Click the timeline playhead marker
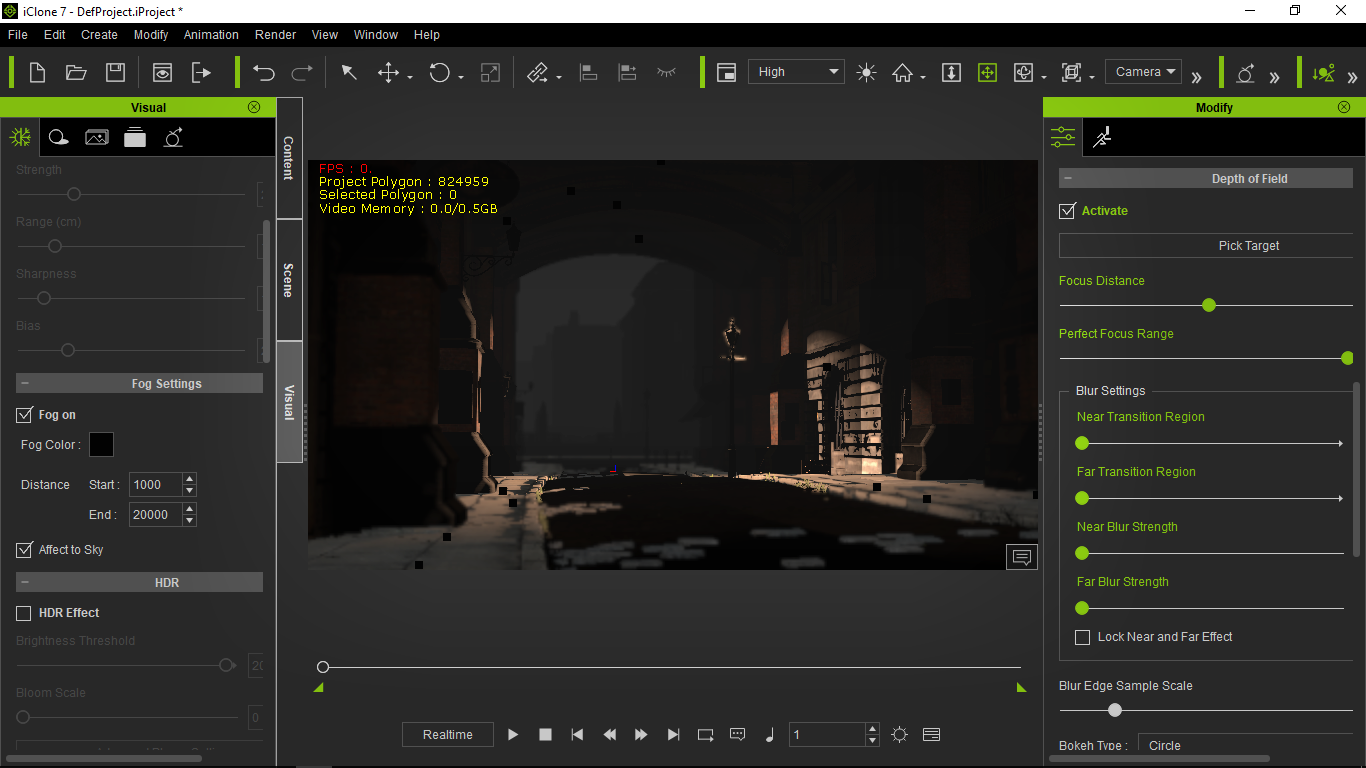This screenshot has width=1366, height=768. tap(323, 667)
